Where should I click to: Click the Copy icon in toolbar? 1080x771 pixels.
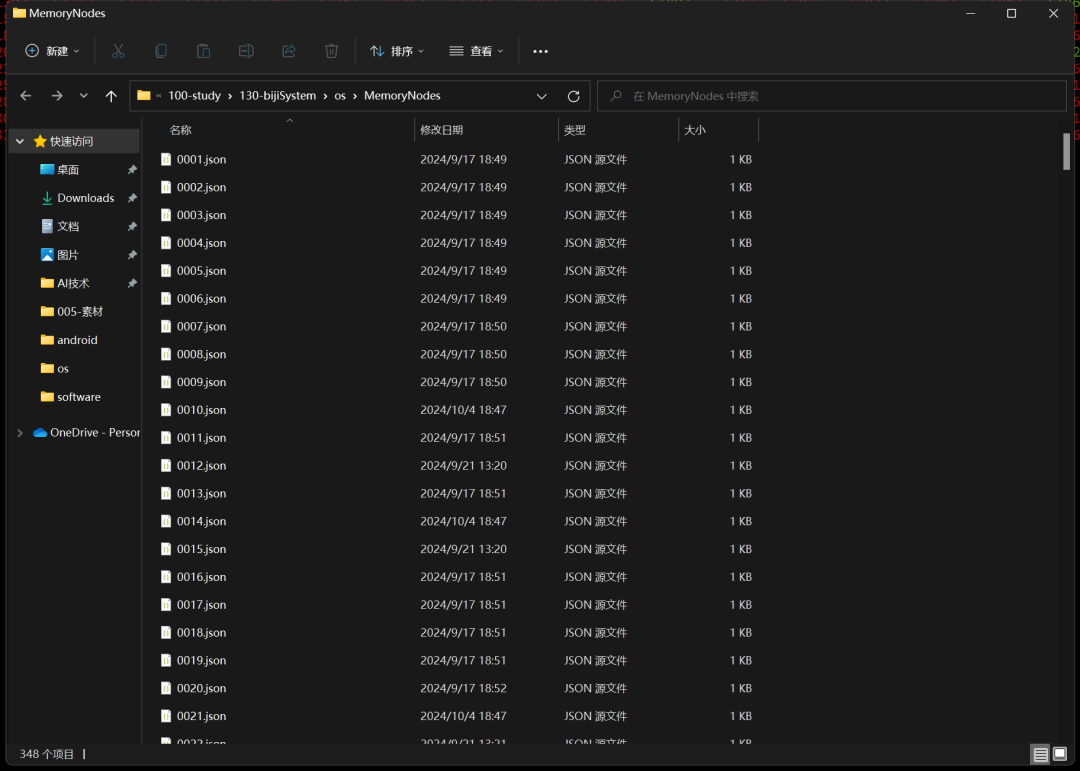coord(161,51)
